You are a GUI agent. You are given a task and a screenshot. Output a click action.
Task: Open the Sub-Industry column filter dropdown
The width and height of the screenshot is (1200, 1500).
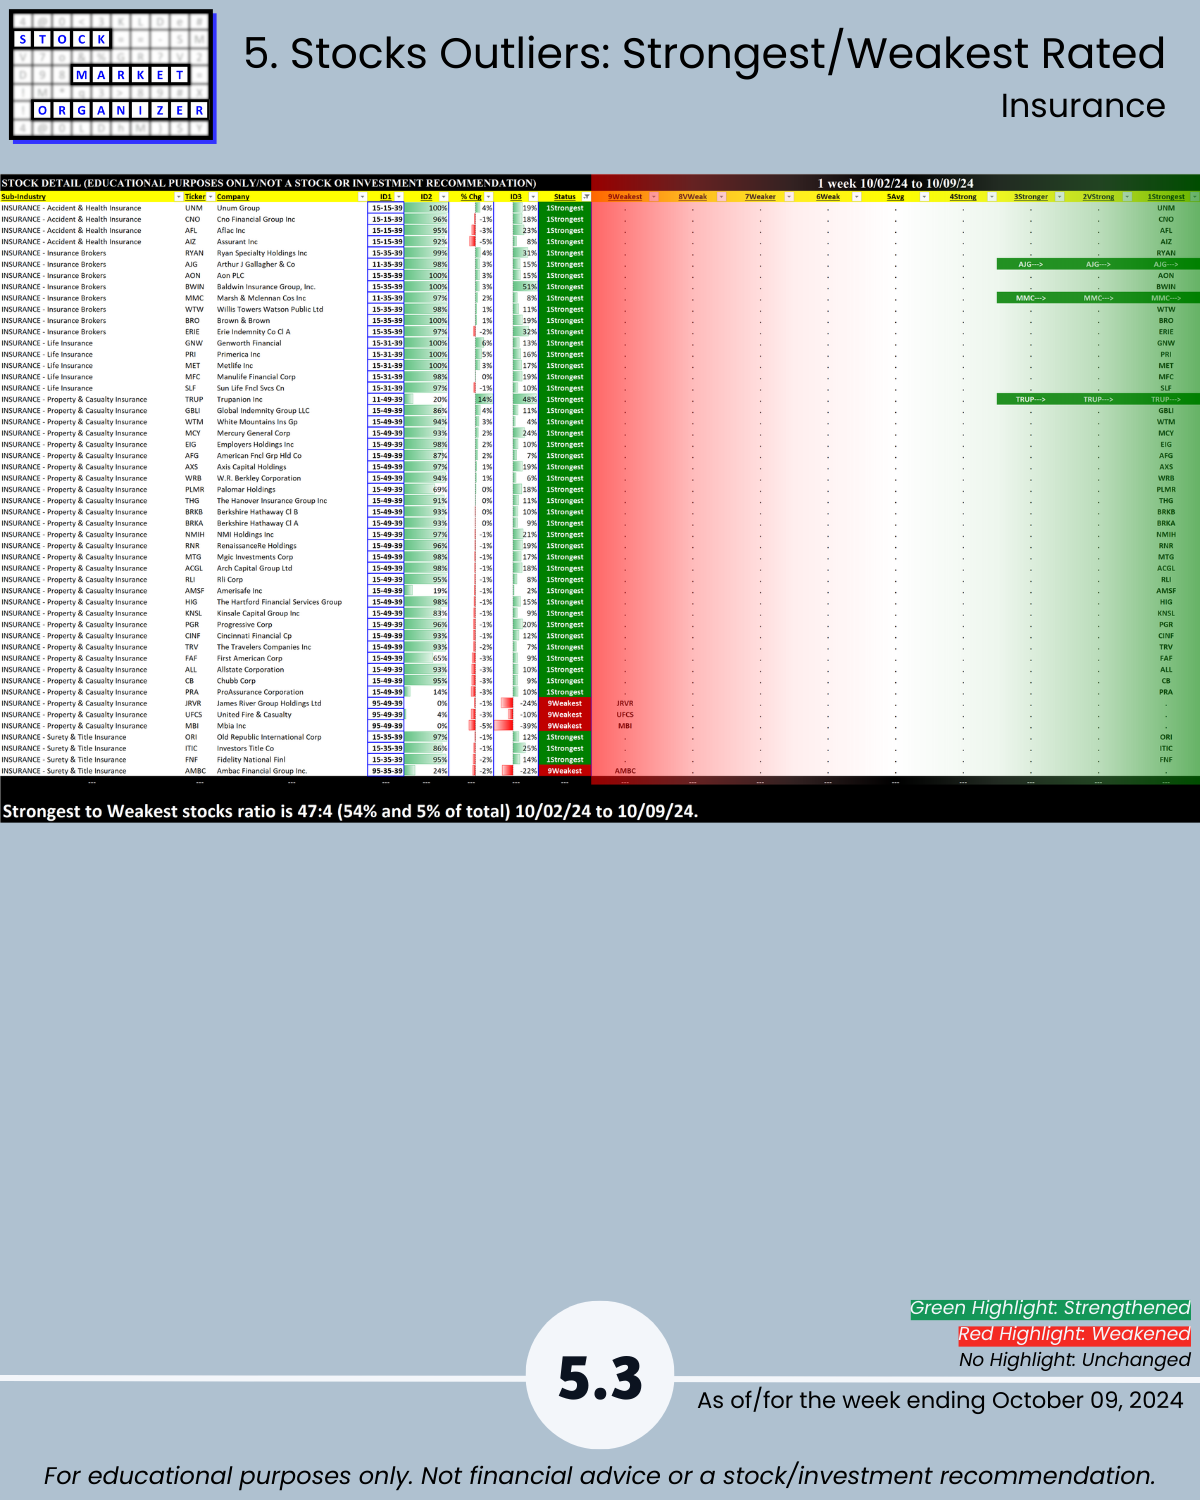179,197
